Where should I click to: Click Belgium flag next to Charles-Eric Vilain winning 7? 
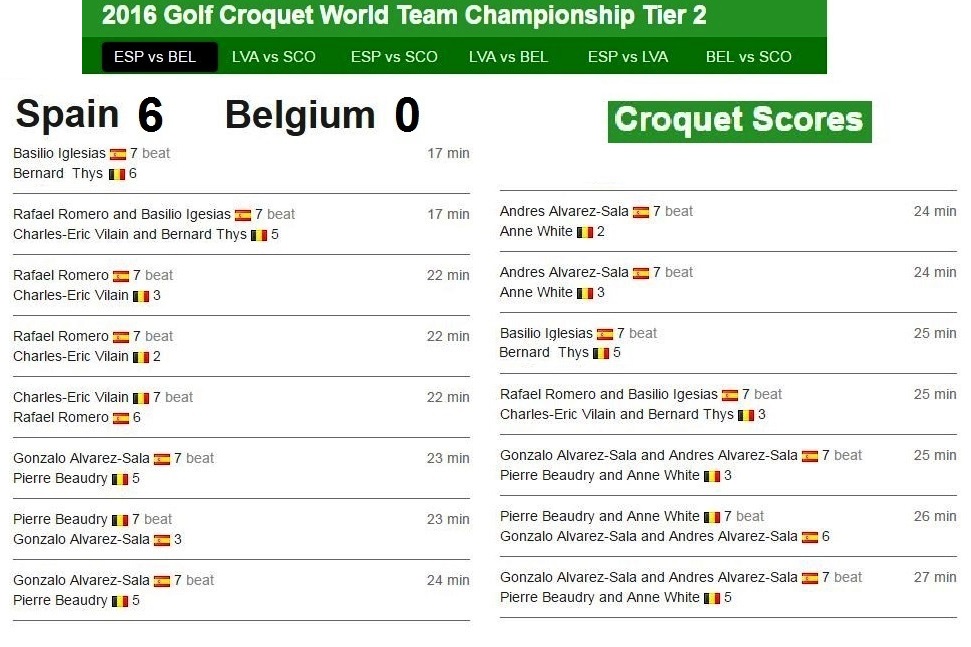tap(141, 398)
